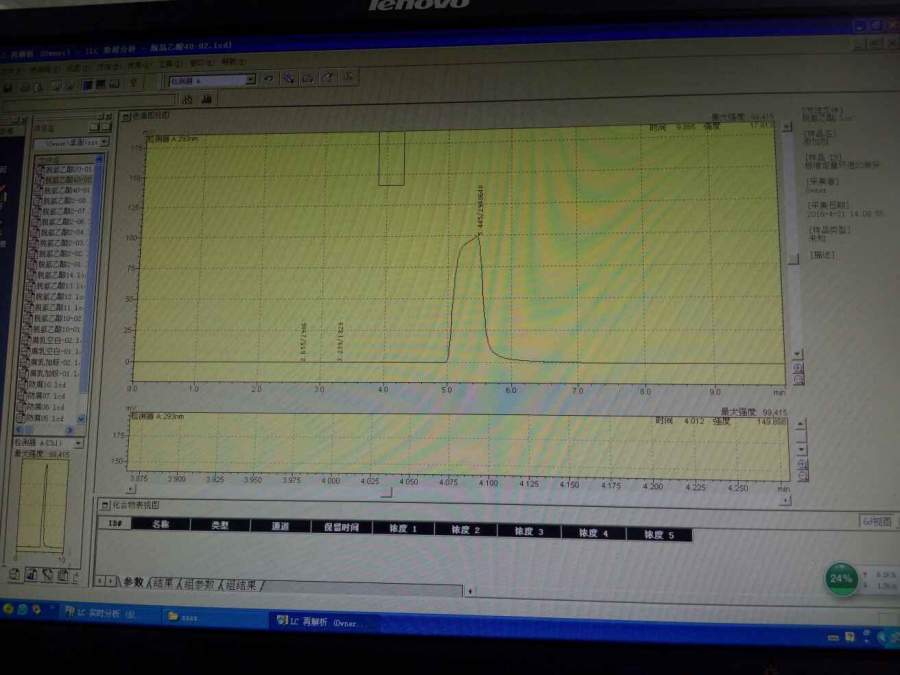Click first icon in bottom-left assistant bar
This screenshot has width=900, height=675.
(15, 574)
